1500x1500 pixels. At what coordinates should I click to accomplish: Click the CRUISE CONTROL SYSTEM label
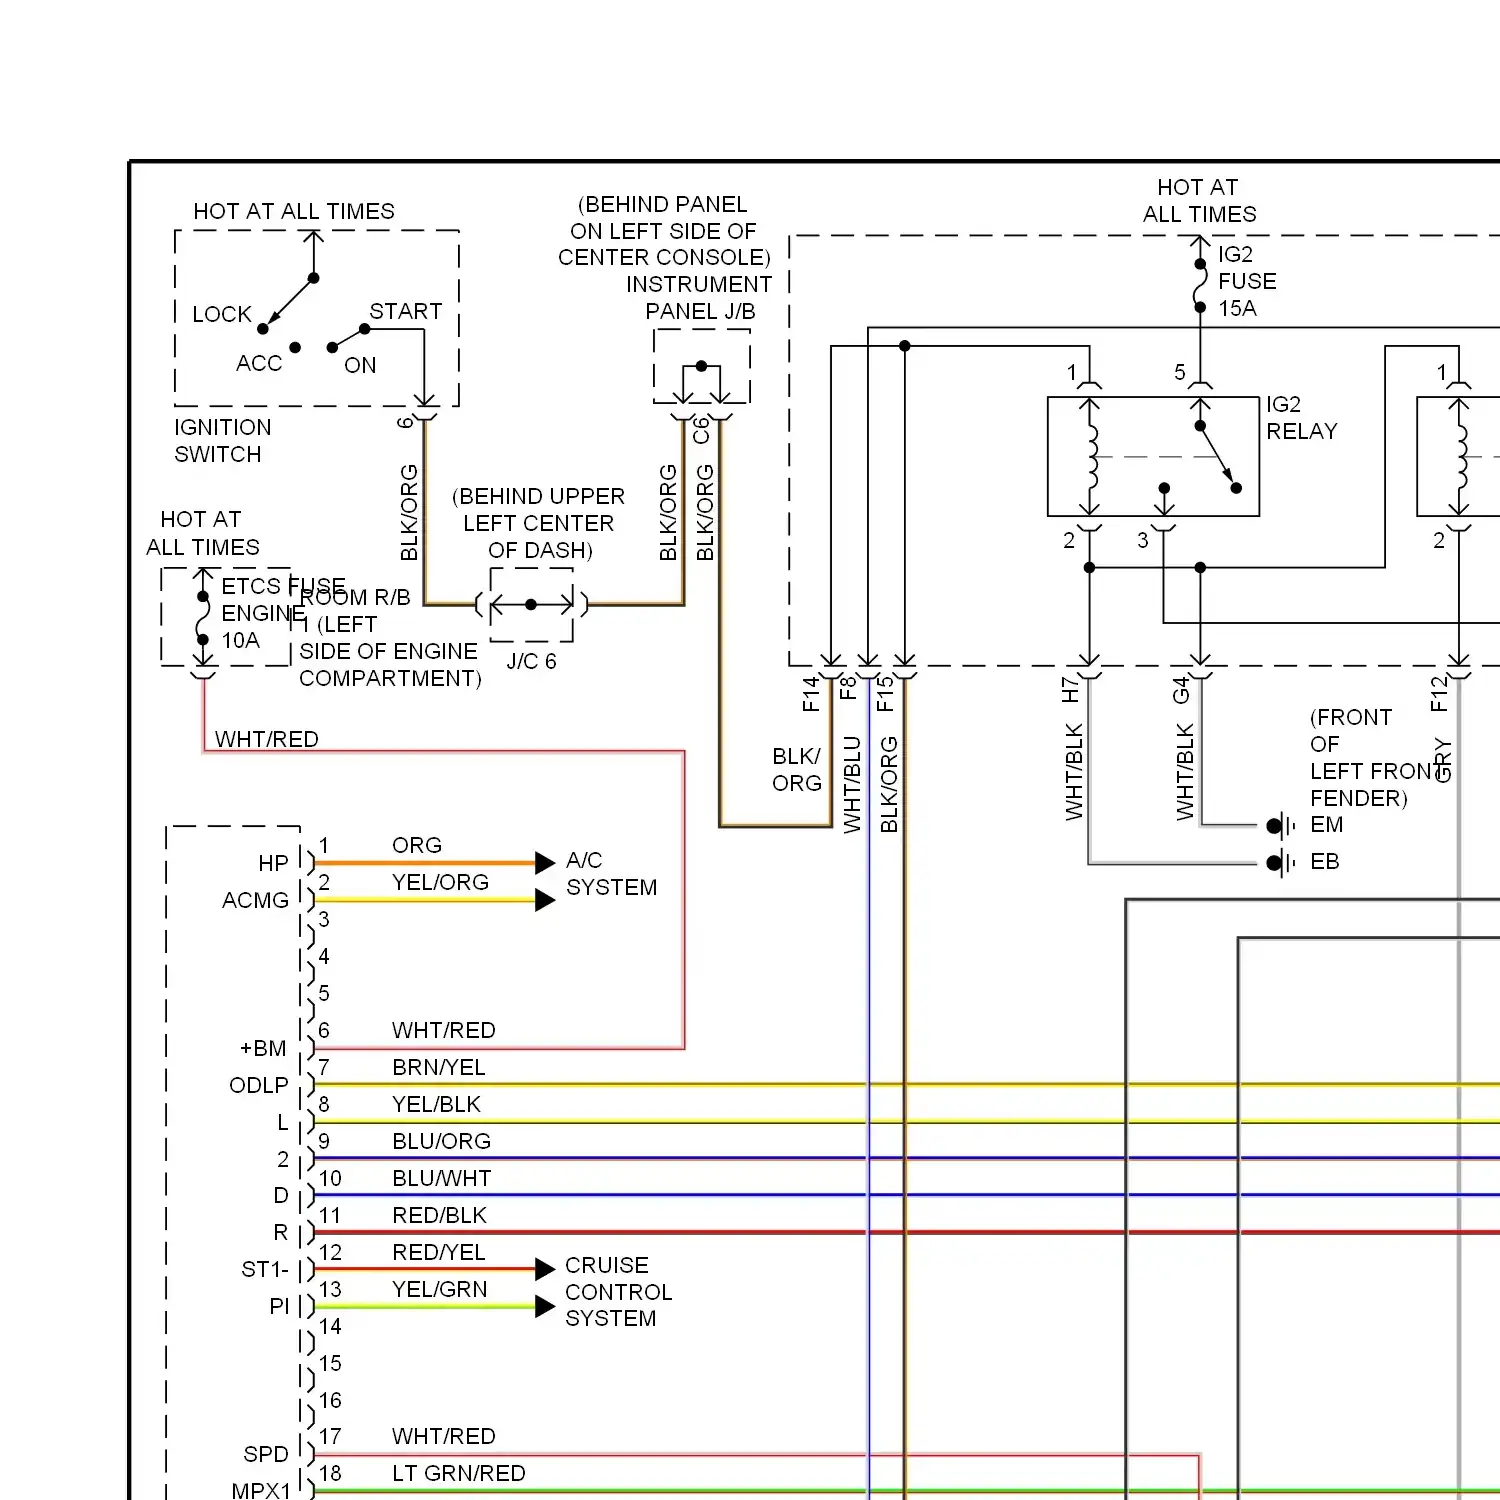click(618, 1292)
